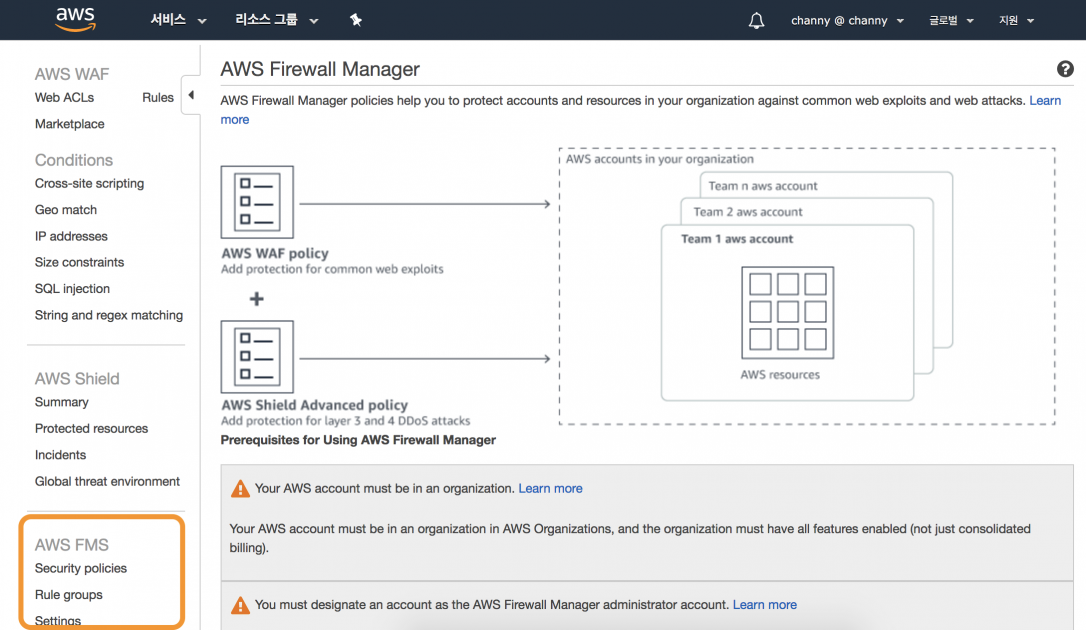This screenshot has width=1086, height=630.
Task: Open the notifications bell icon
Action: [x=756, y=19]
